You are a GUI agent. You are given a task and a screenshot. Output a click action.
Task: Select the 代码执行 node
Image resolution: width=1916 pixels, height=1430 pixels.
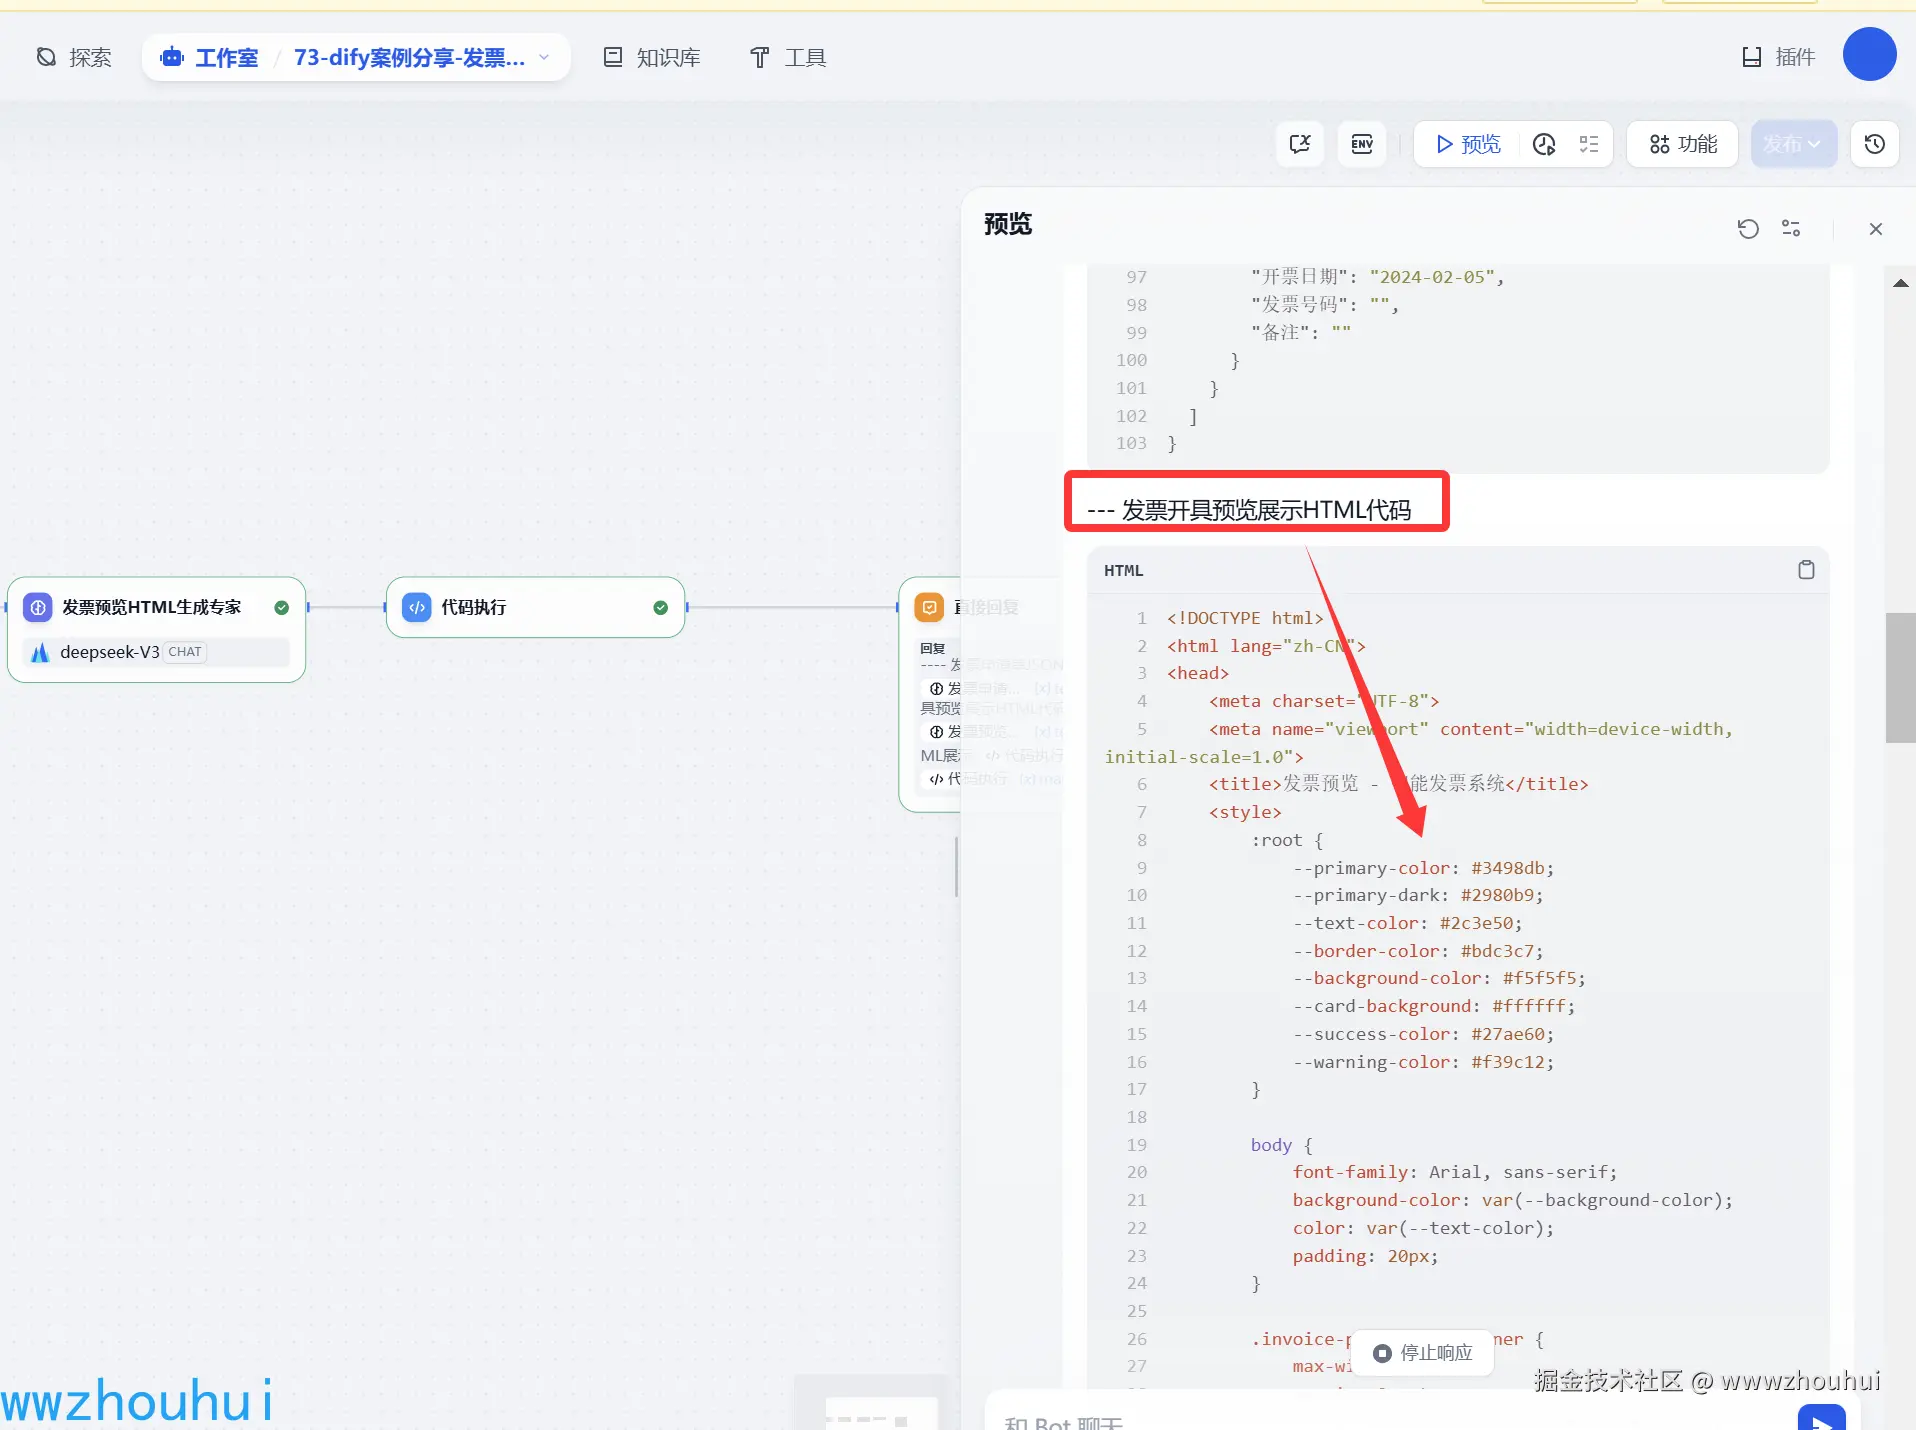[x=535, y=607]
